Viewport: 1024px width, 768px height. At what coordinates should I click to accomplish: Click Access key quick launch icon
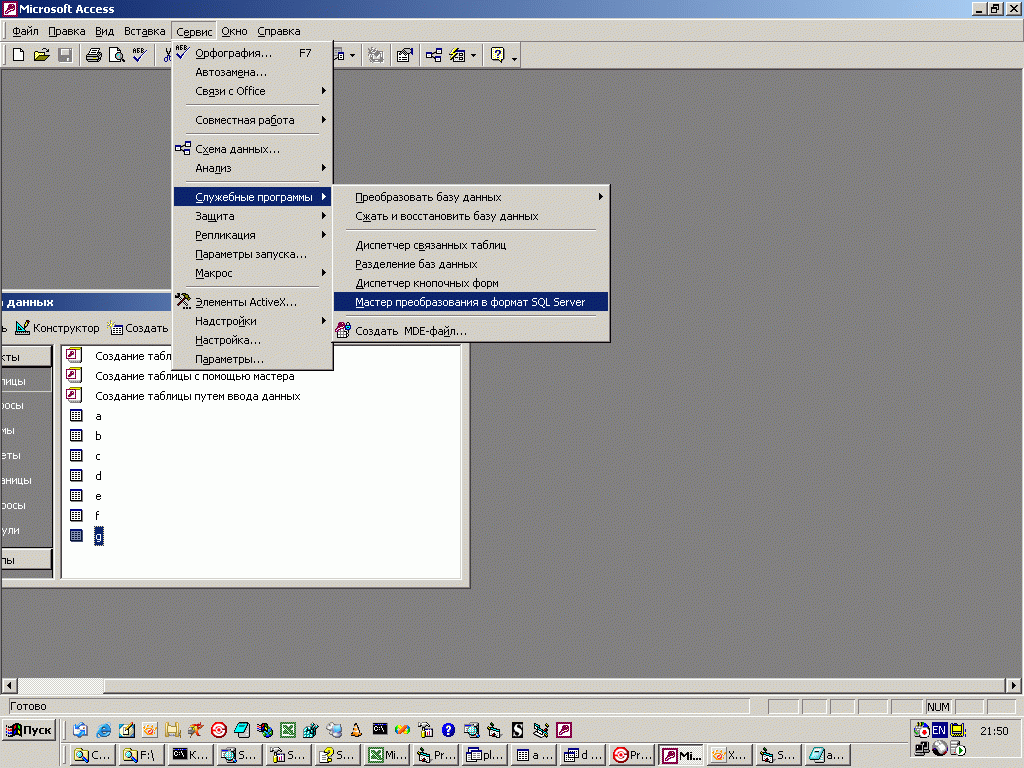[564, 730]
